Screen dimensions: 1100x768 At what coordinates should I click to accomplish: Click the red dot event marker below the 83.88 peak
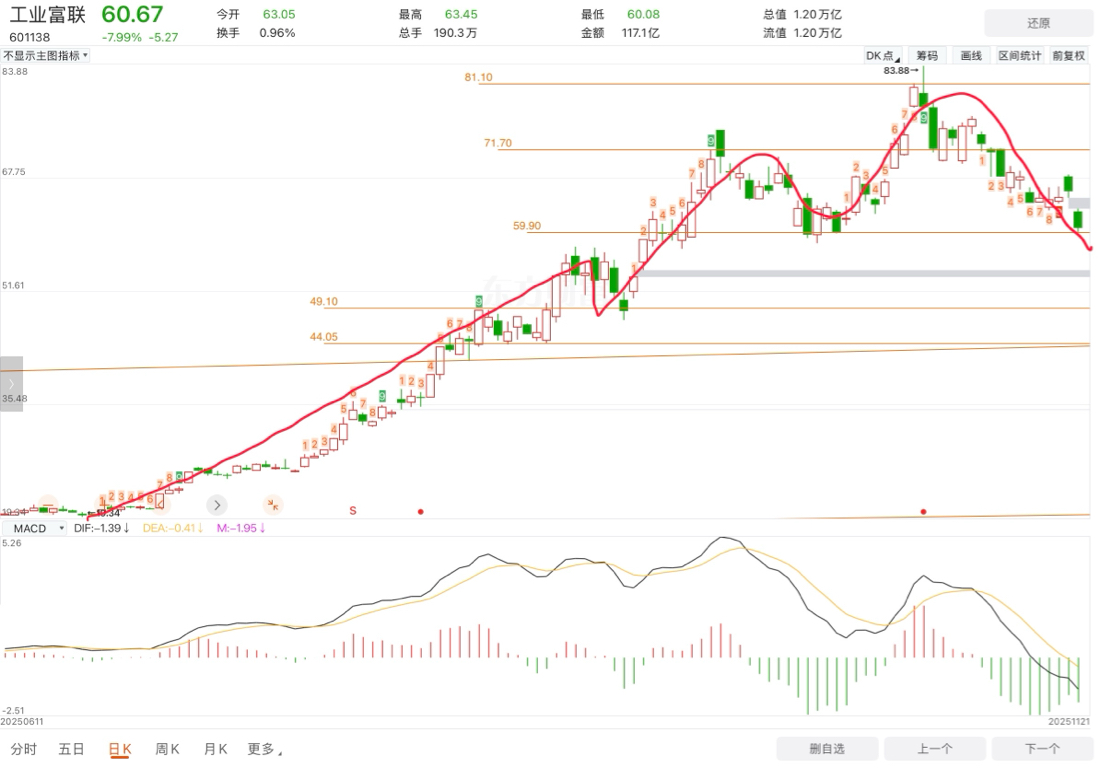pyautogui.click(x=923, y=511)
